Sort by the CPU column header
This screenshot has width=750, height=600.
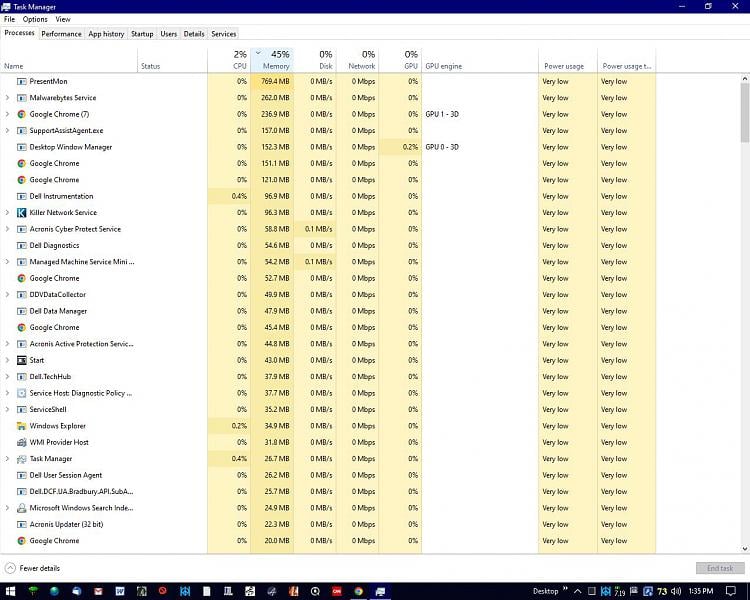tap(229, 60)
